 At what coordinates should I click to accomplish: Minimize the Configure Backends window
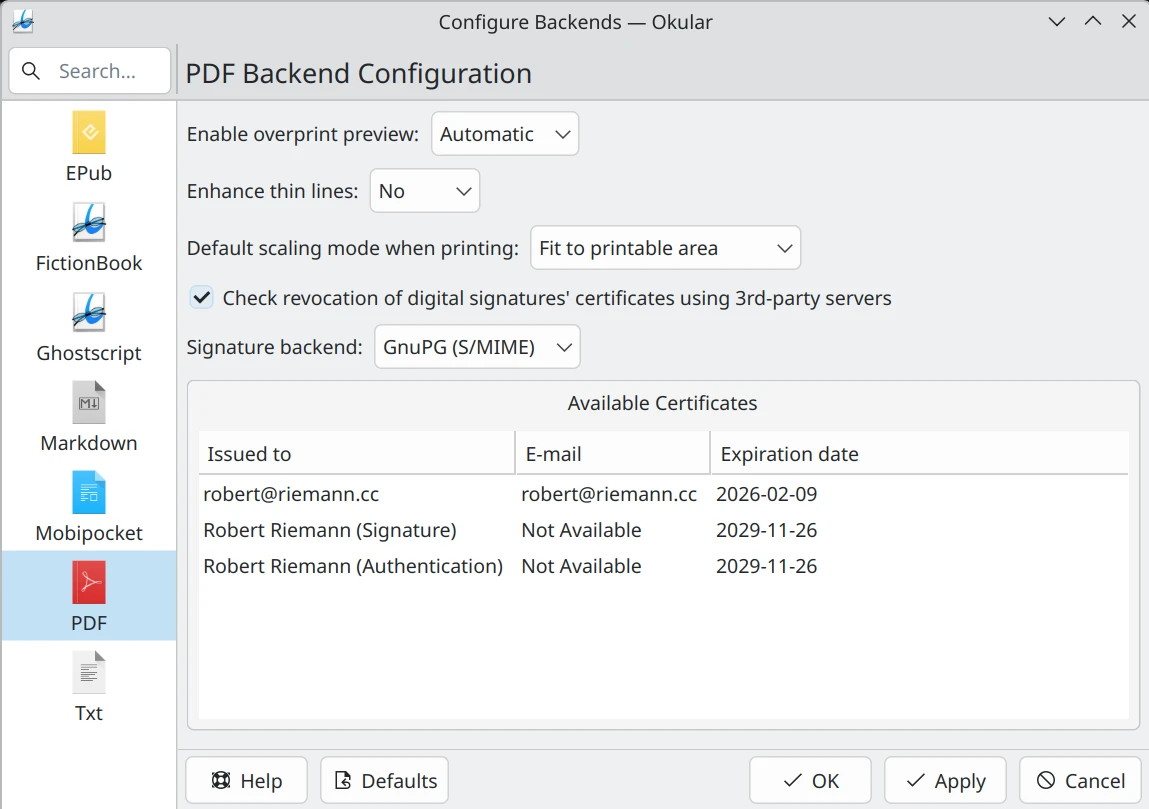1057,21
